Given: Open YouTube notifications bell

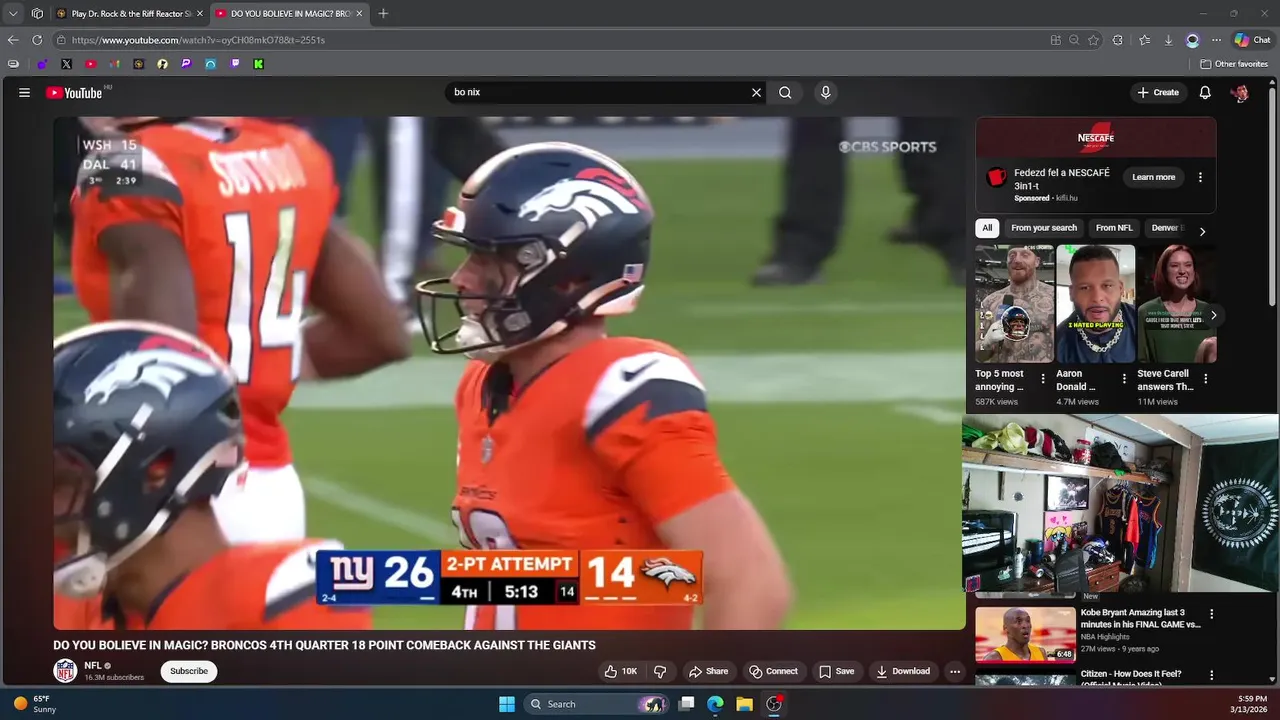Looking at the screenshot, I should point(1205,92).
